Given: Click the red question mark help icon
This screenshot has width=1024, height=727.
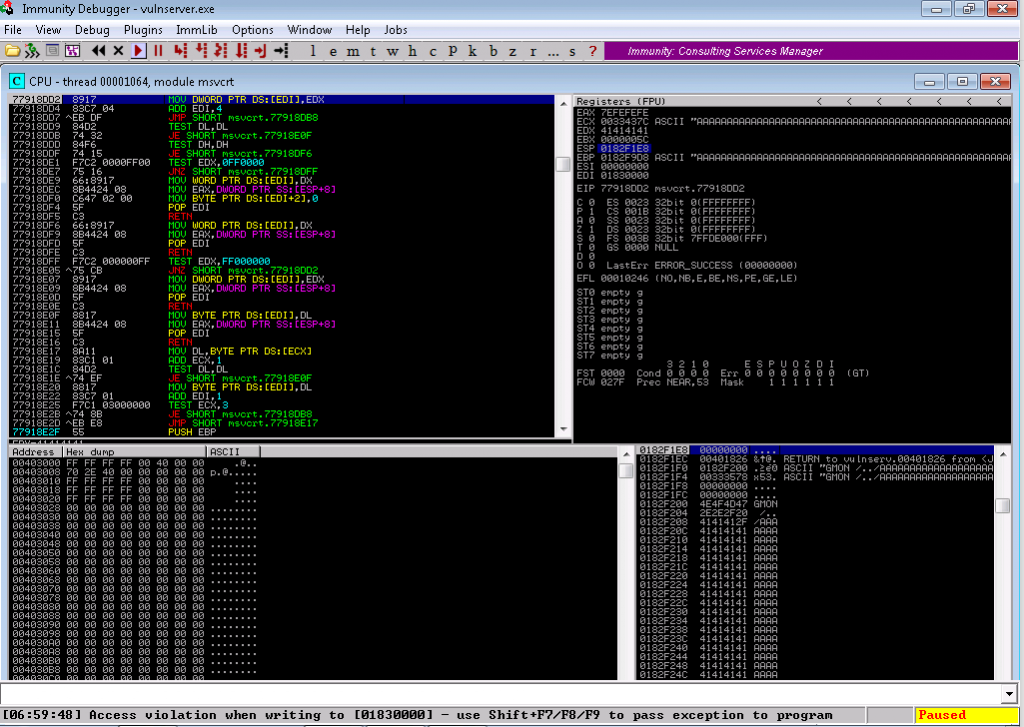Looking at the screenshot, I should pos(592,51).
